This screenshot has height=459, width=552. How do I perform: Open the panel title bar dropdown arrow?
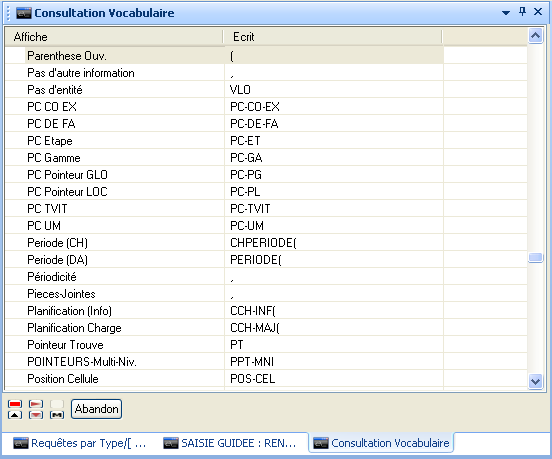[x=506, y=13]
